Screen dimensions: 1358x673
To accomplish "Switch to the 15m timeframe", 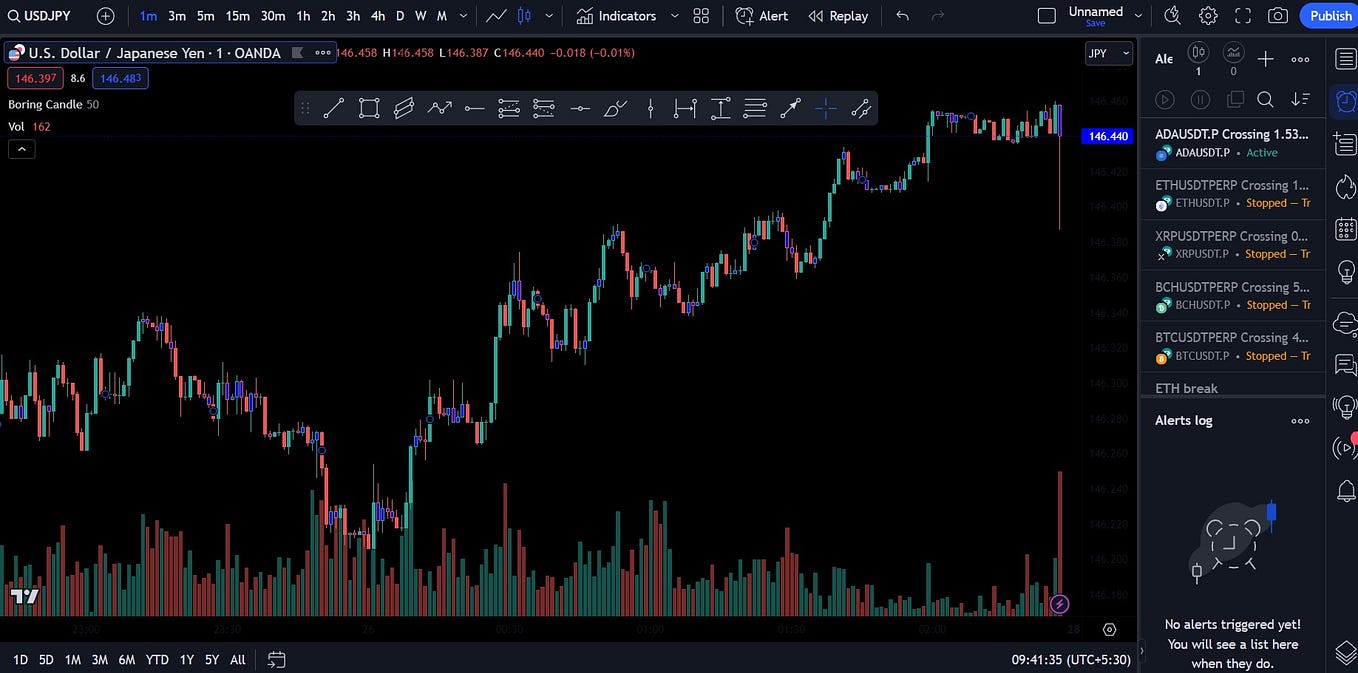I will coord(237,16).
